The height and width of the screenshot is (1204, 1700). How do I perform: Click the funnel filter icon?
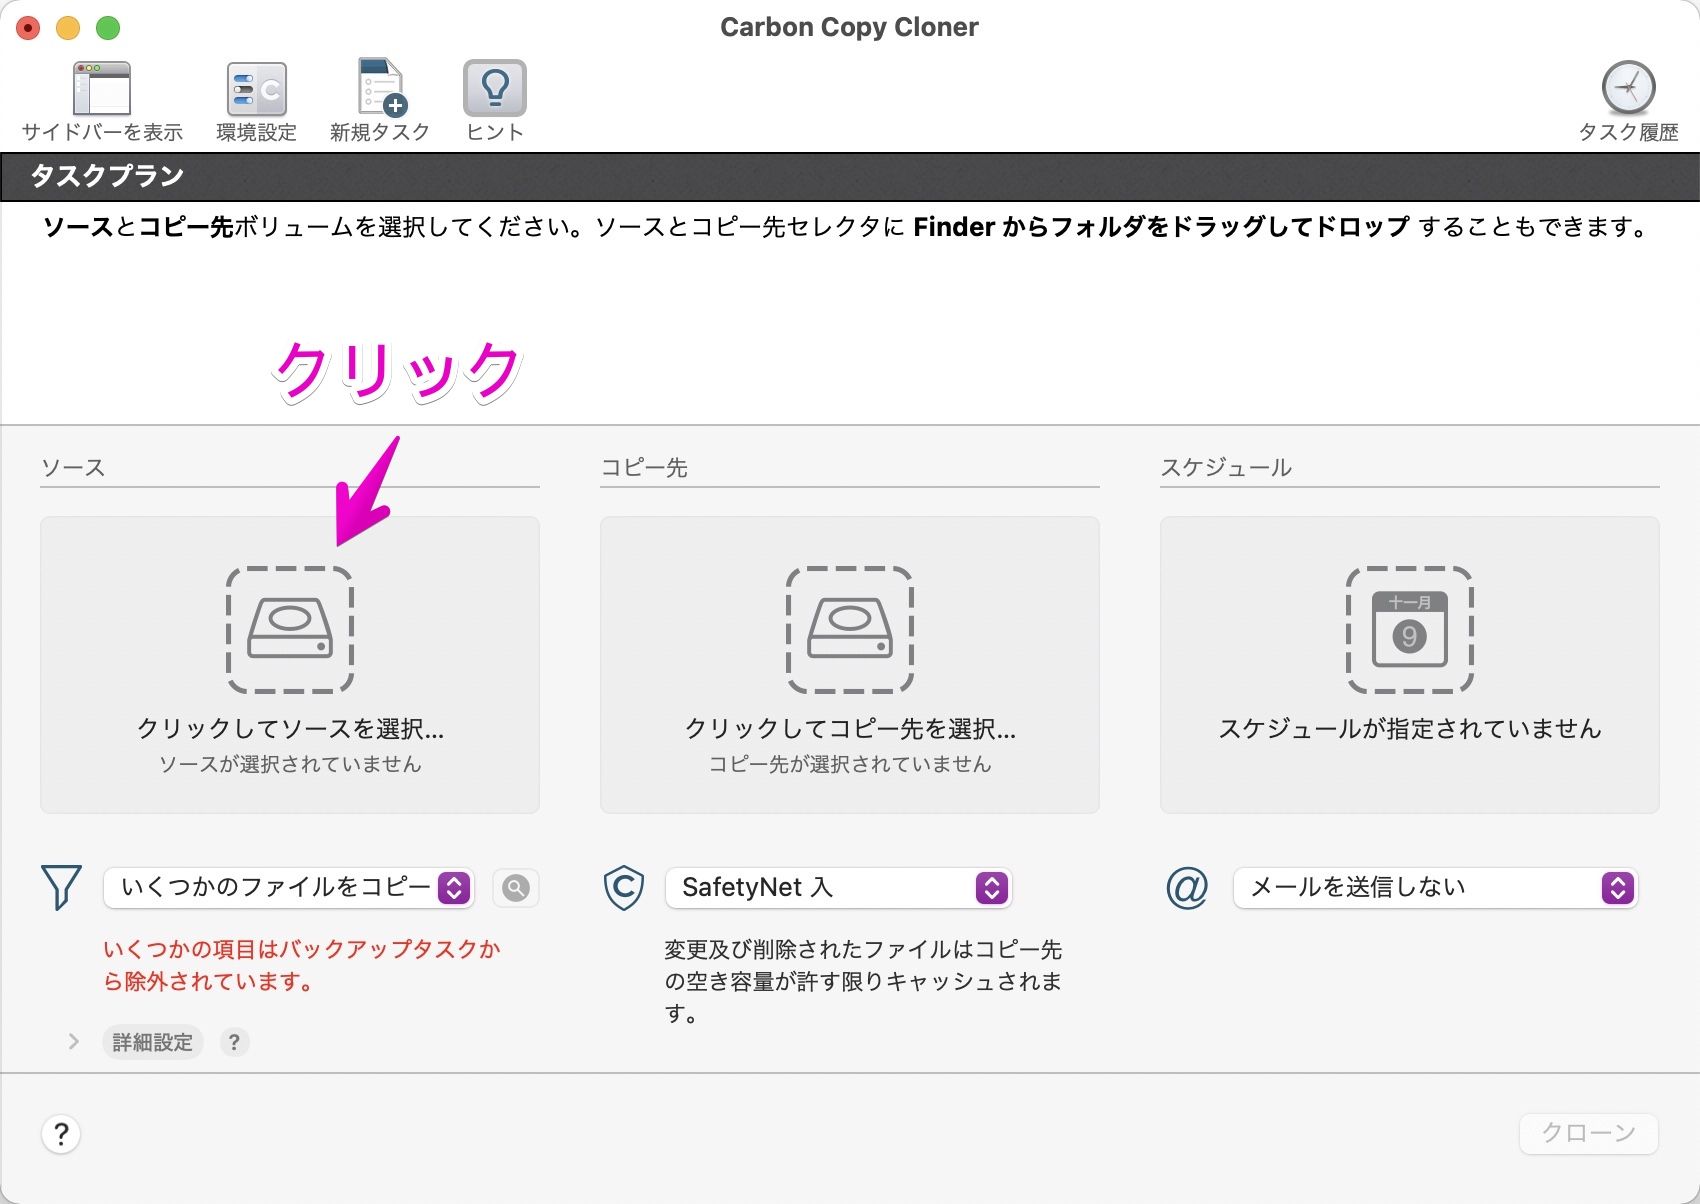click(x=61, y=887)
